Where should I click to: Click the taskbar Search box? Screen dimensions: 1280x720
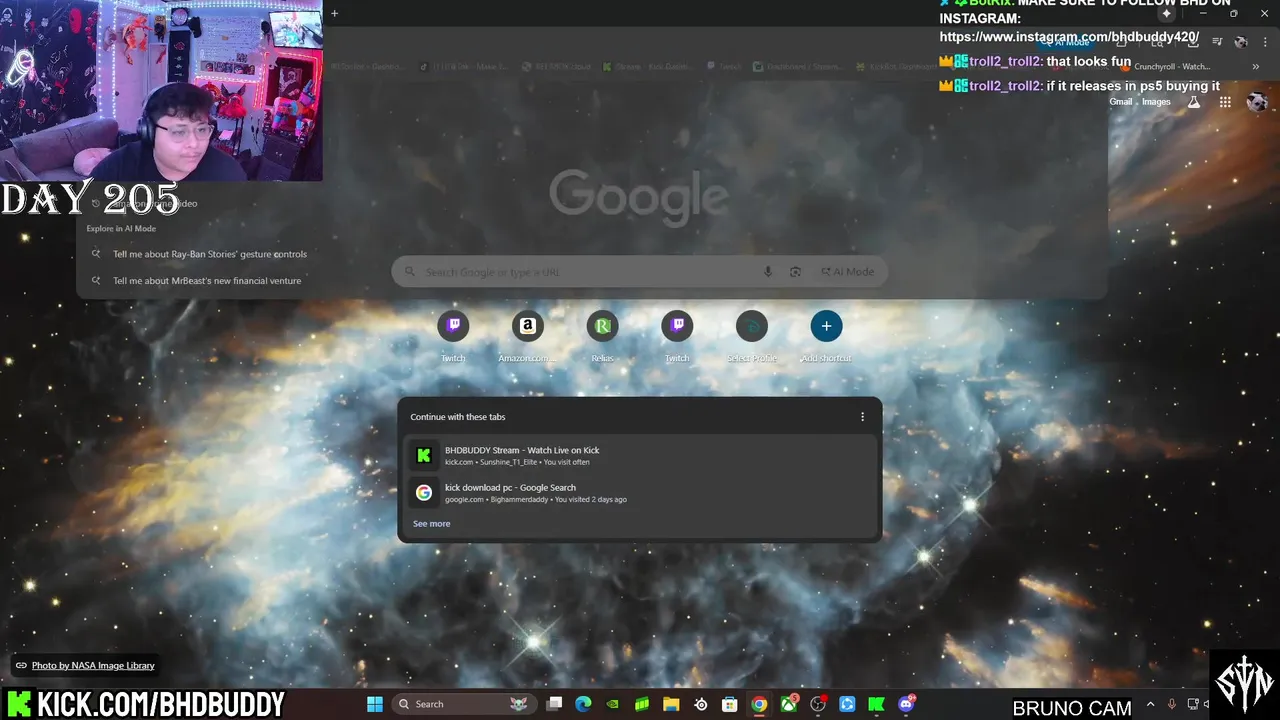click(x=463, y=704)
